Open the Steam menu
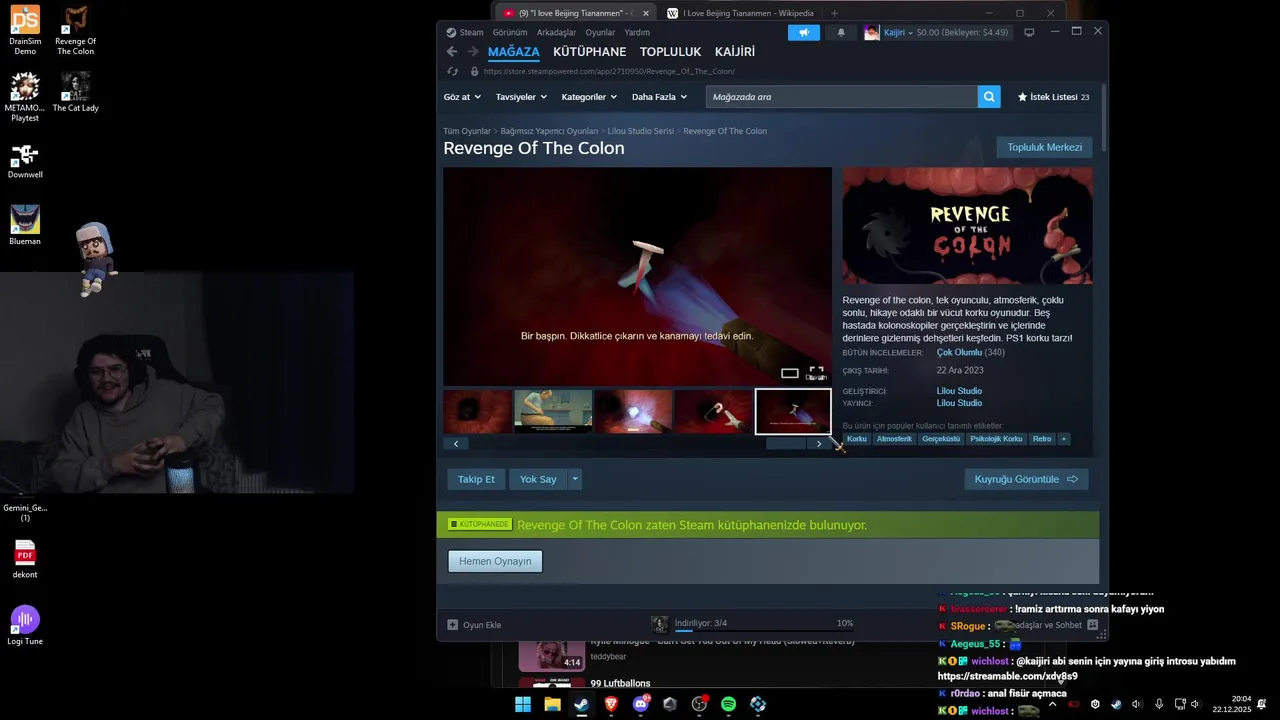Viewport: 1280px width, 720px height. point(465,32)
